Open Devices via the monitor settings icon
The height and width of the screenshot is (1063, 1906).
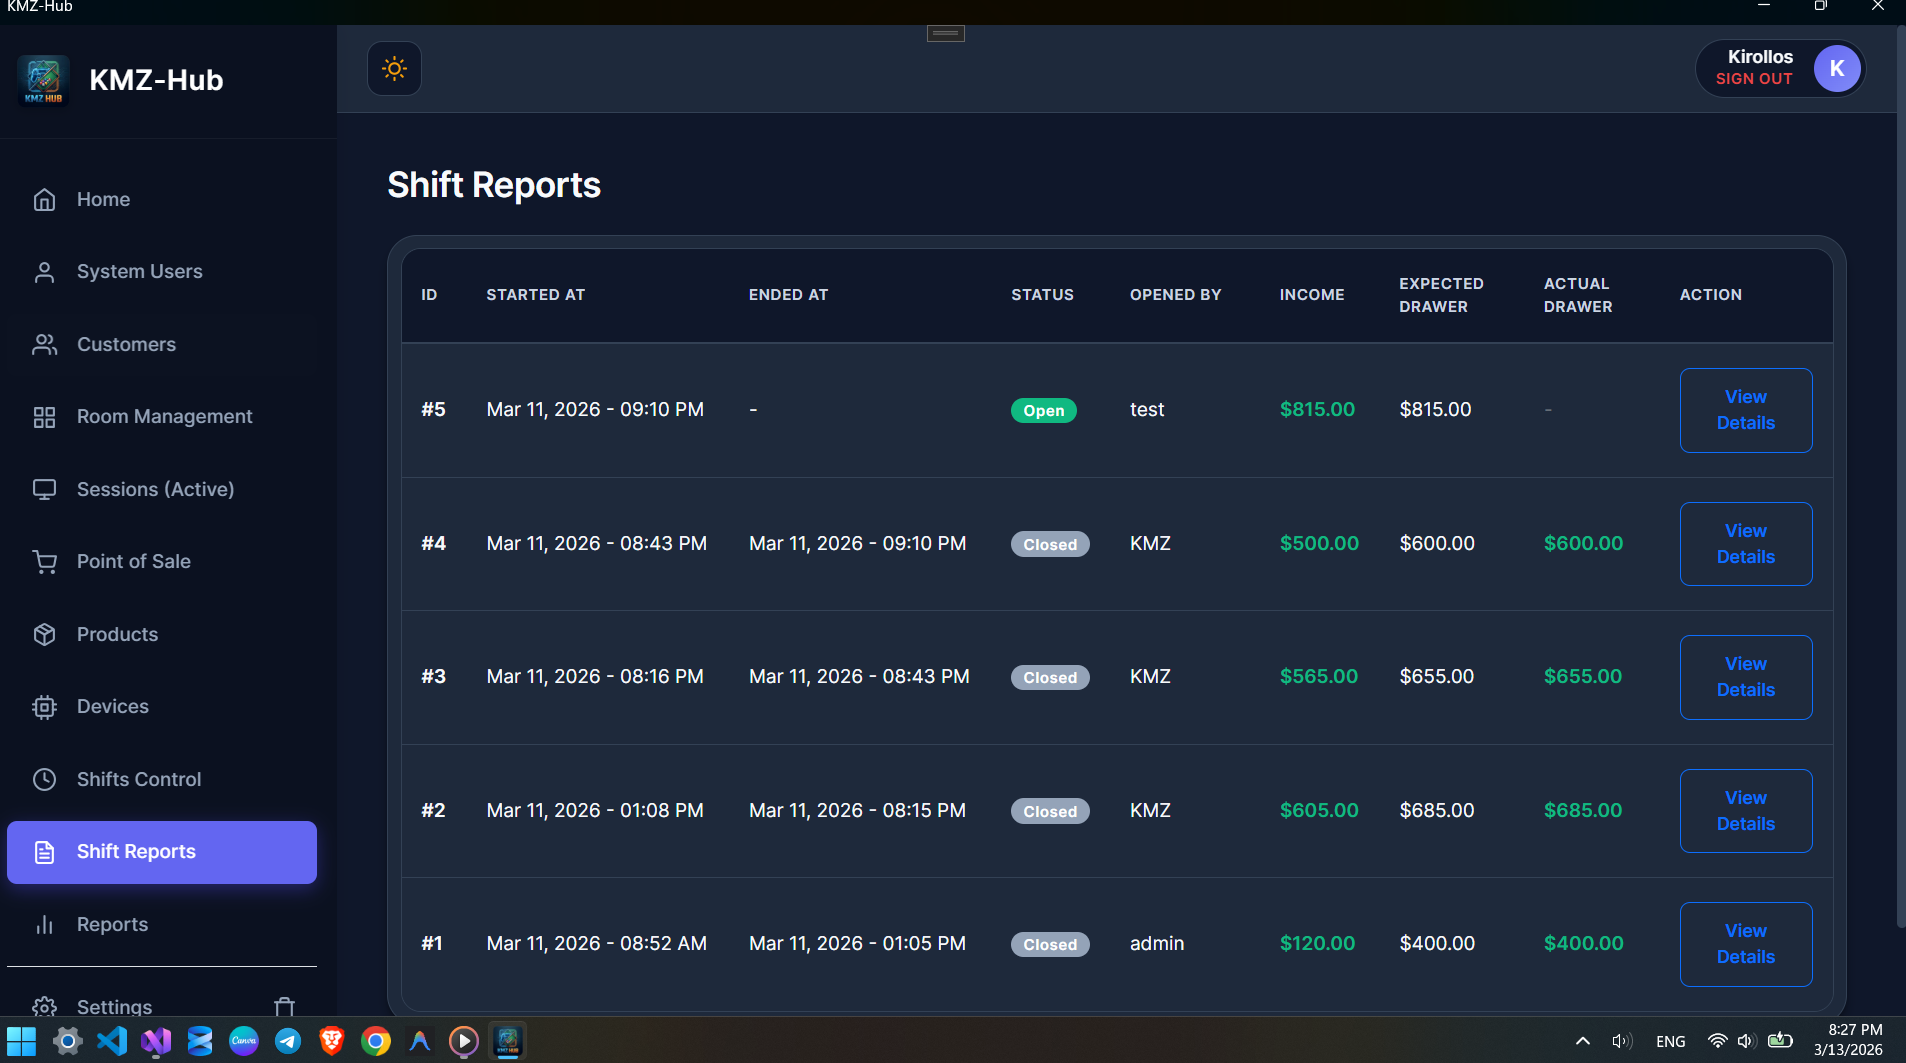[x=45, y=707]
